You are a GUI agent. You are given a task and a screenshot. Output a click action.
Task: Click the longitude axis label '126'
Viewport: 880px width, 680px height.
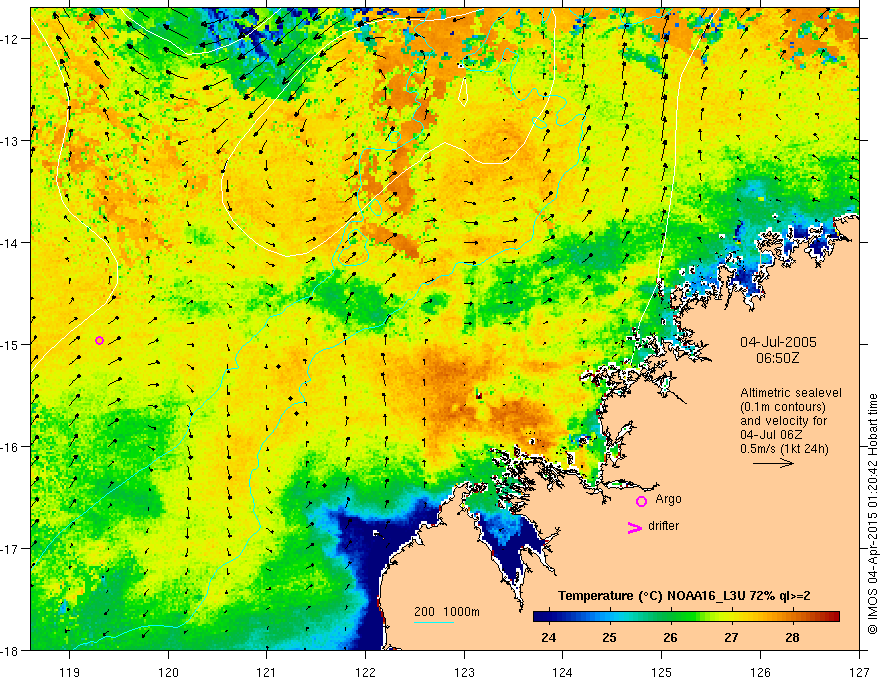pyautogui.click(x=760, y=672)
